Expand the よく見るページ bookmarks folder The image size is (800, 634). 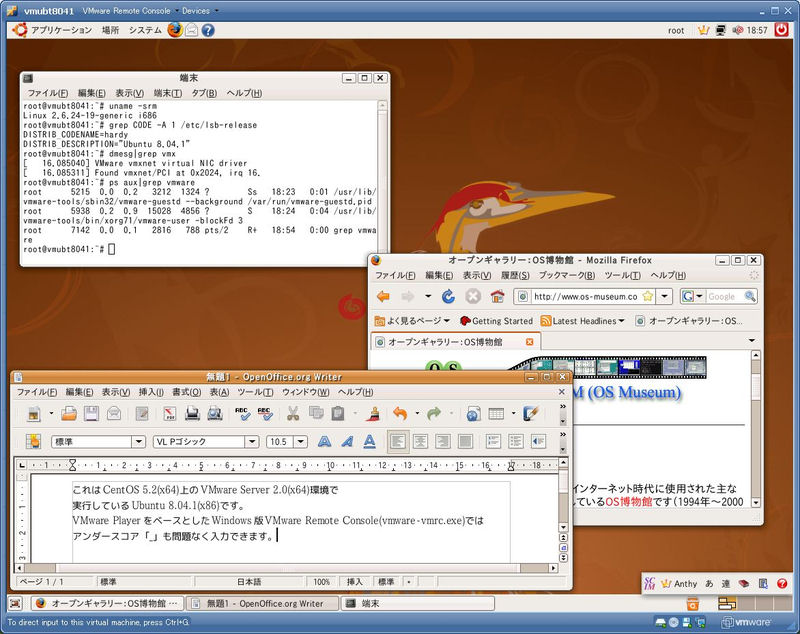(x=412, y=321)
